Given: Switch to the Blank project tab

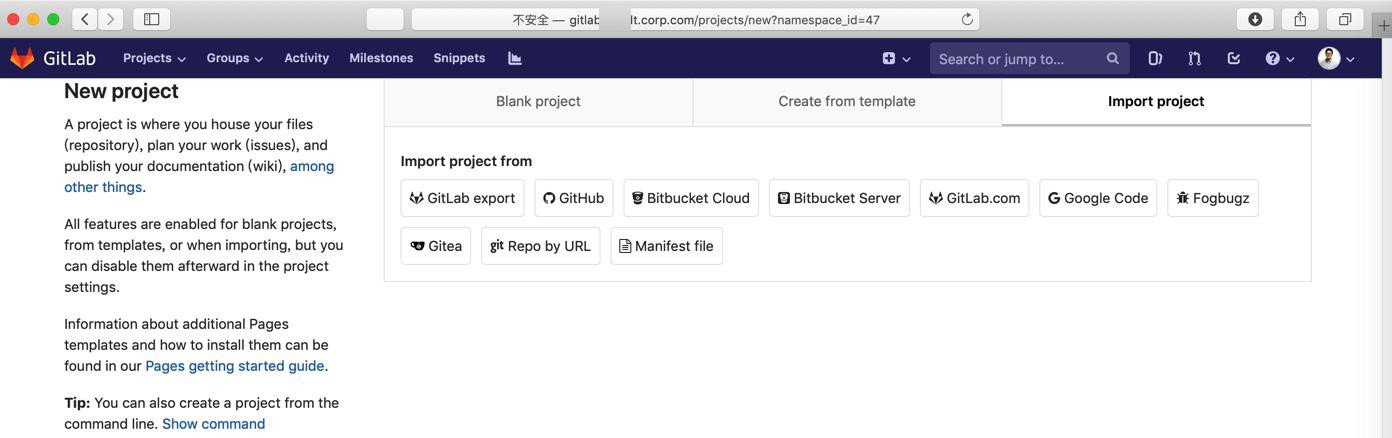Looking at the screenshot, I should tap(538, 101).
